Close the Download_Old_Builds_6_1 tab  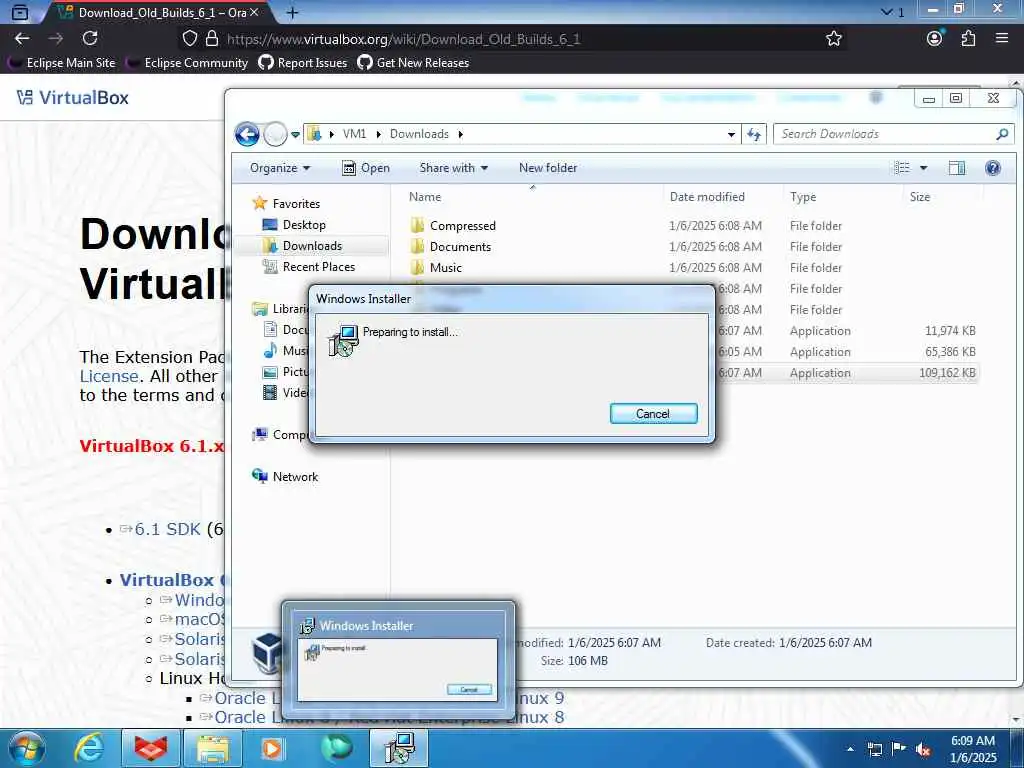point(254,12)
